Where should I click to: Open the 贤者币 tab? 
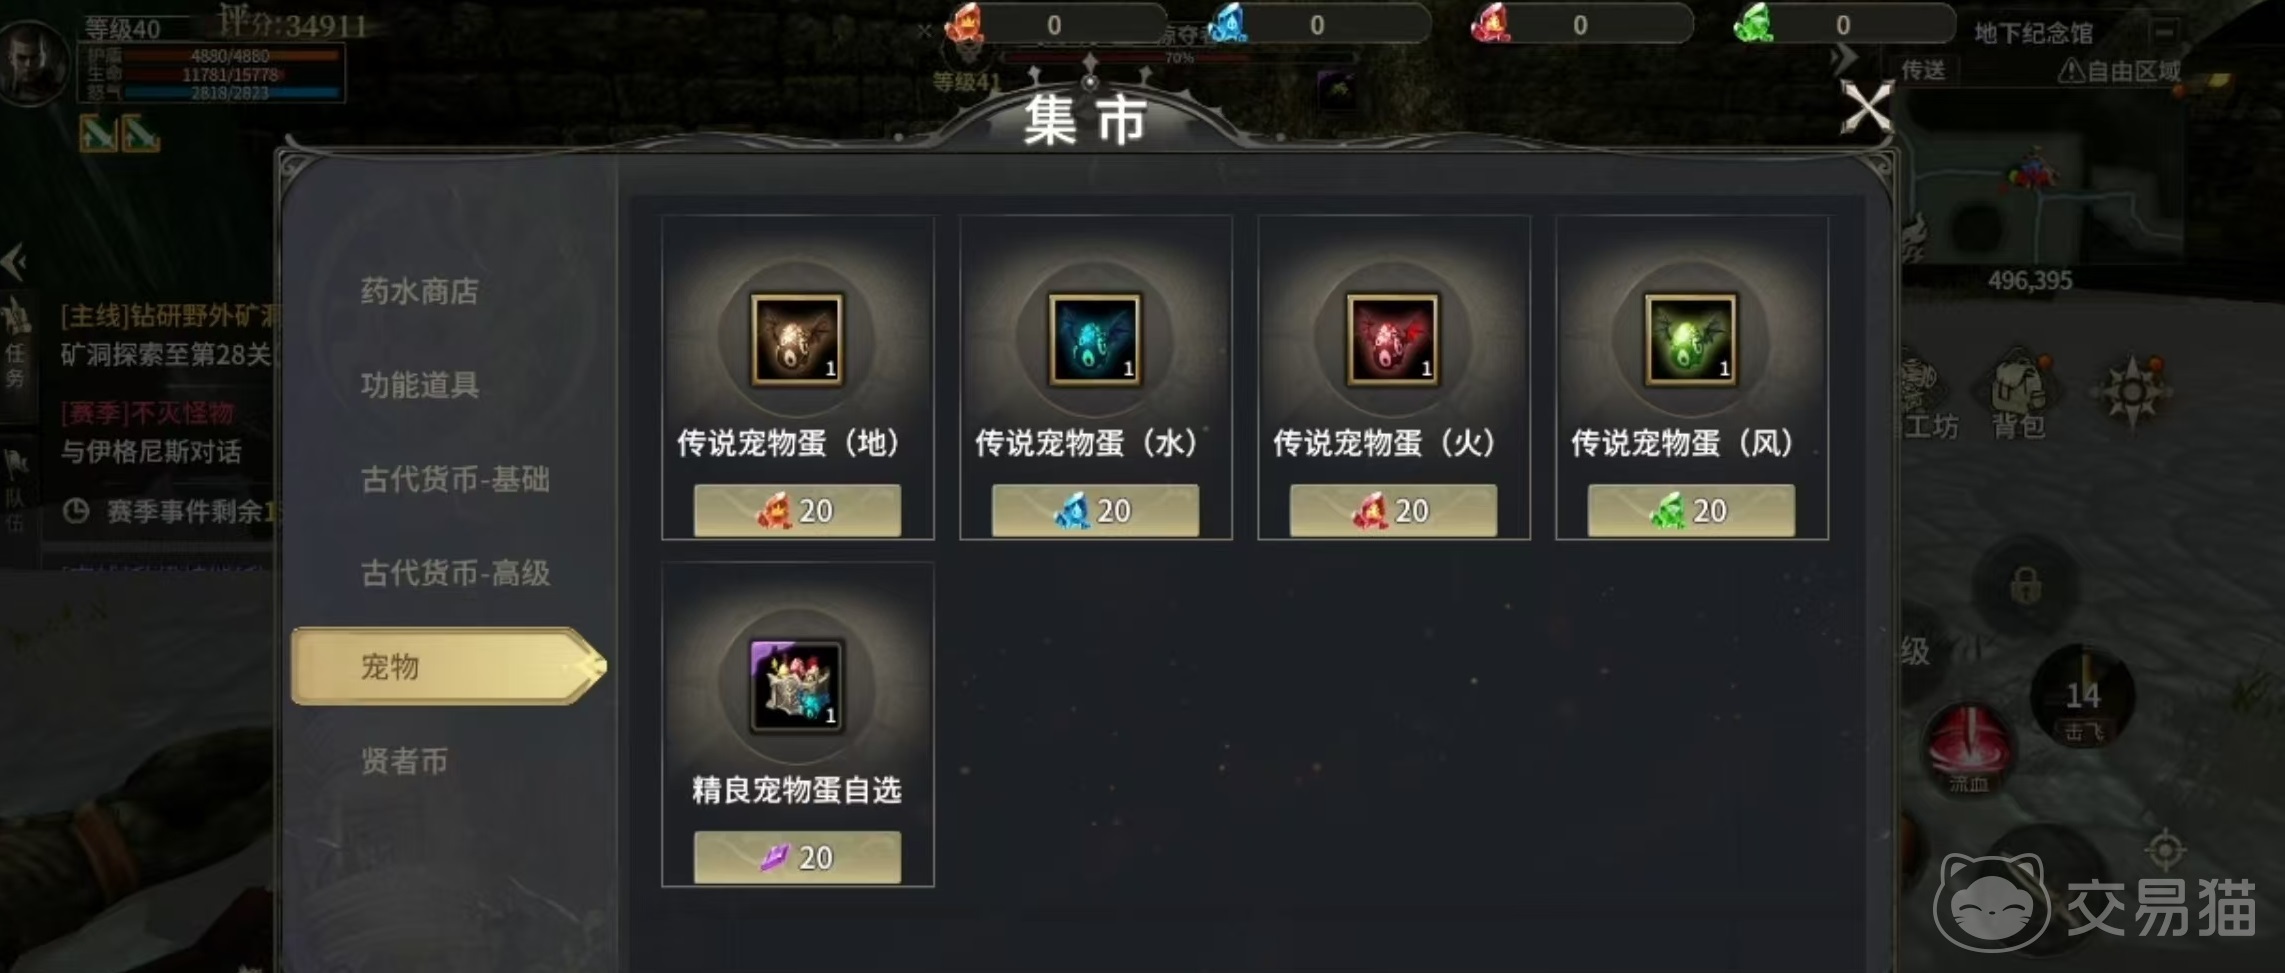(x=404, y=761)
